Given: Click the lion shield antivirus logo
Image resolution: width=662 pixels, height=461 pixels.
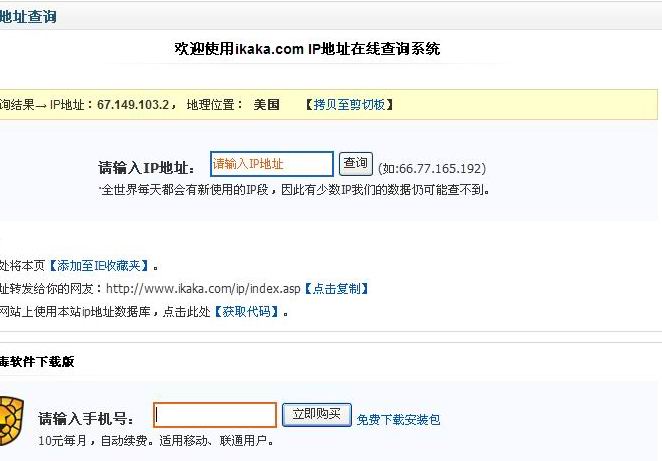Looking at the screenshot, I should coord(11,421).
